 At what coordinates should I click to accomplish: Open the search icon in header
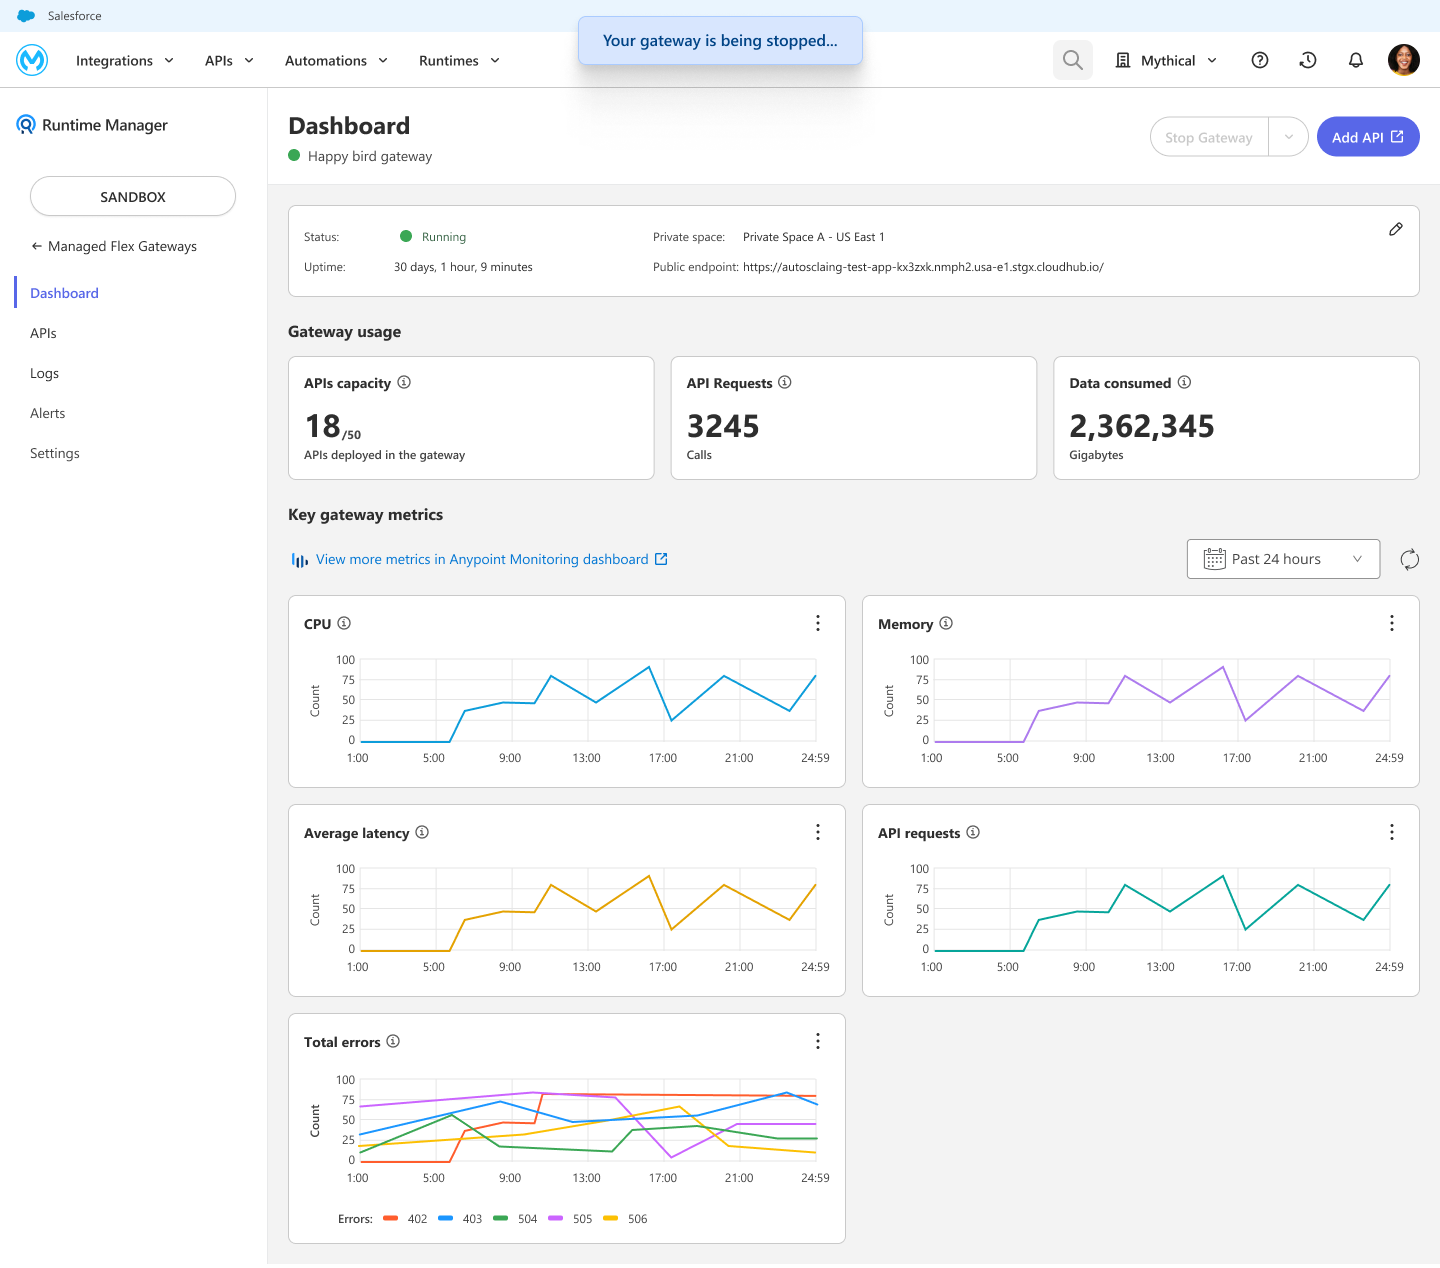pos(1073,60)
